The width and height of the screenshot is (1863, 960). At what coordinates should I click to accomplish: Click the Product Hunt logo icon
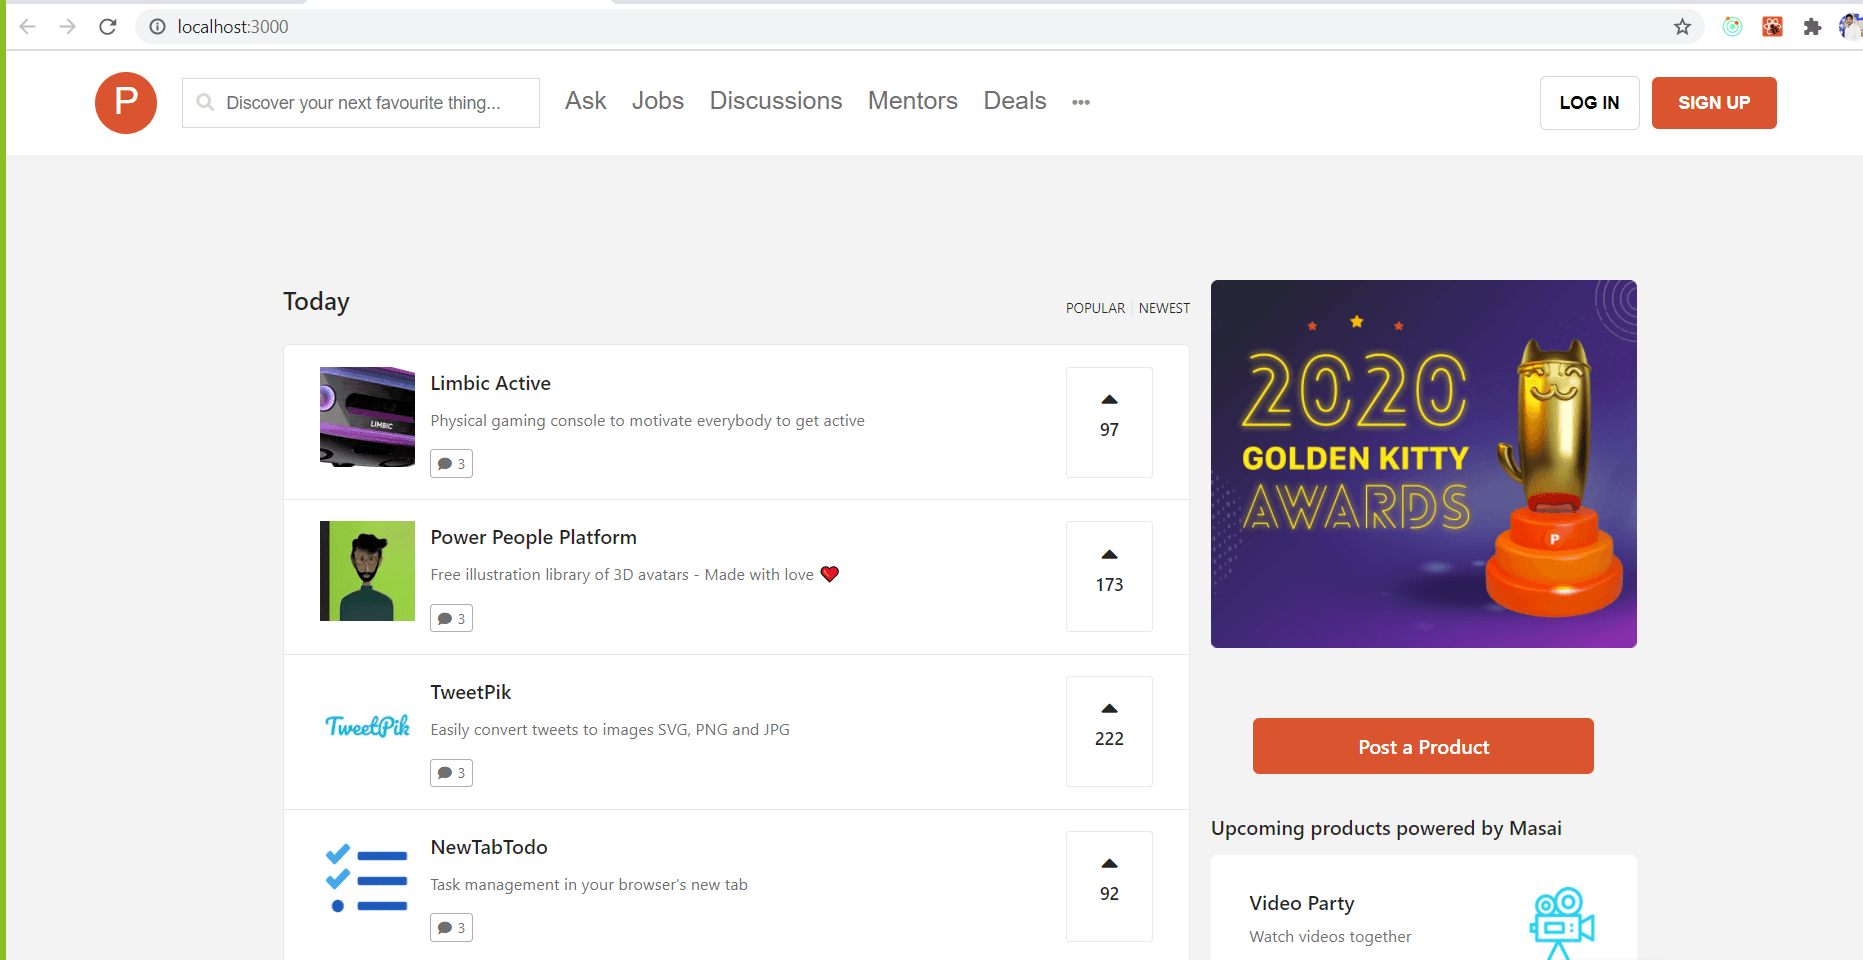tap(126, 102)
